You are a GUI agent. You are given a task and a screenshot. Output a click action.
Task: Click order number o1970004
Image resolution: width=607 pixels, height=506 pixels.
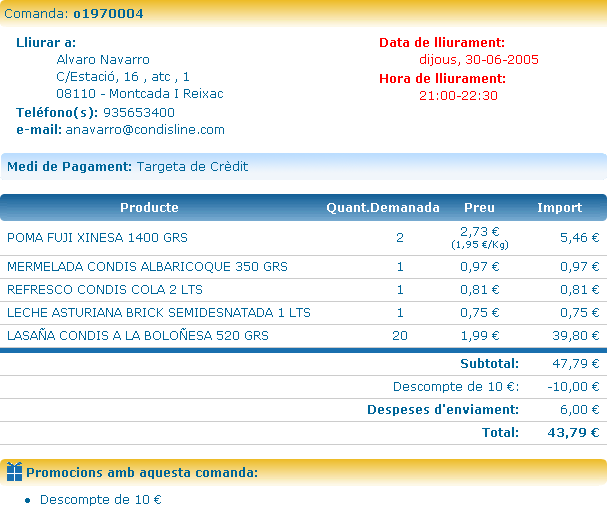(x=108, y=14)
